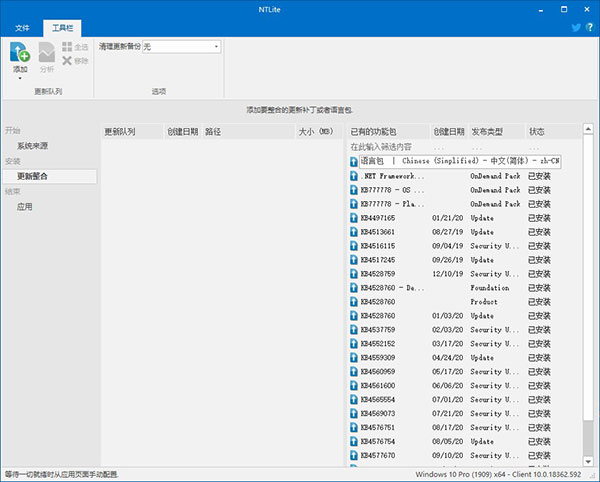Click the 全选 (Select all) toolbar button

tap(75, 47)
